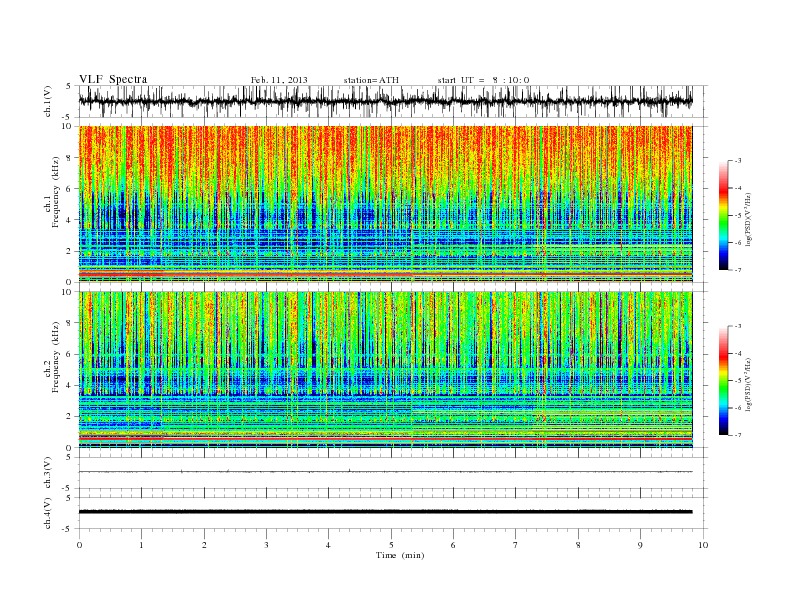Click the date label 'Feb. 11, 2013'
This screenshot has width=792, height=612.
point(279,80)
